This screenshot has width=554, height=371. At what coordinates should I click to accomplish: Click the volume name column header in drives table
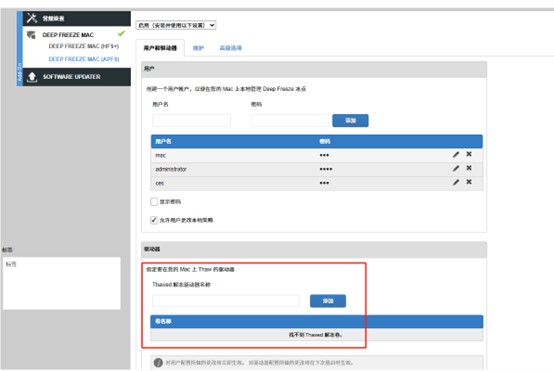tap(163, 322)
